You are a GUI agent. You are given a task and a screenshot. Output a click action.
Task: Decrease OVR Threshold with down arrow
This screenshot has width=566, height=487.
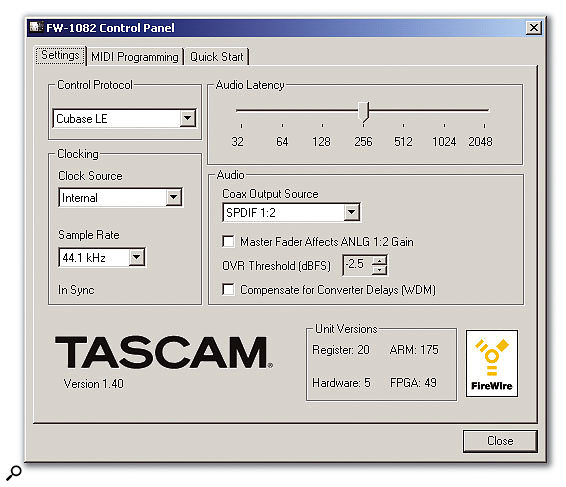point(379,270)
